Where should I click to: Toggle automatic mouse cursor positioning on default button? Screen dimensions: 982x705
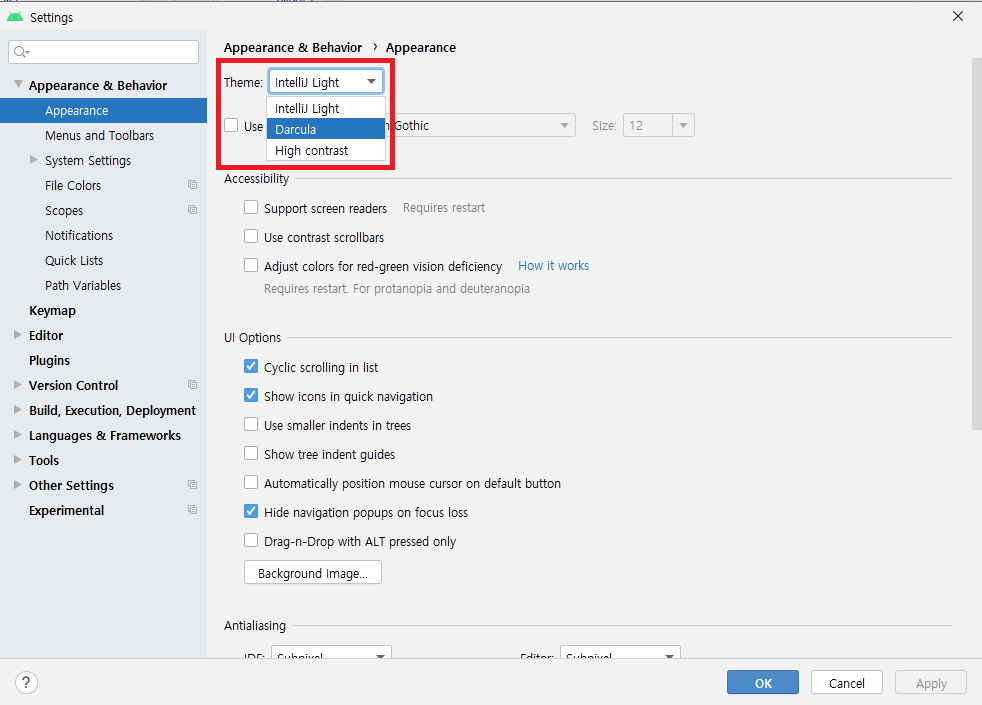251,482
